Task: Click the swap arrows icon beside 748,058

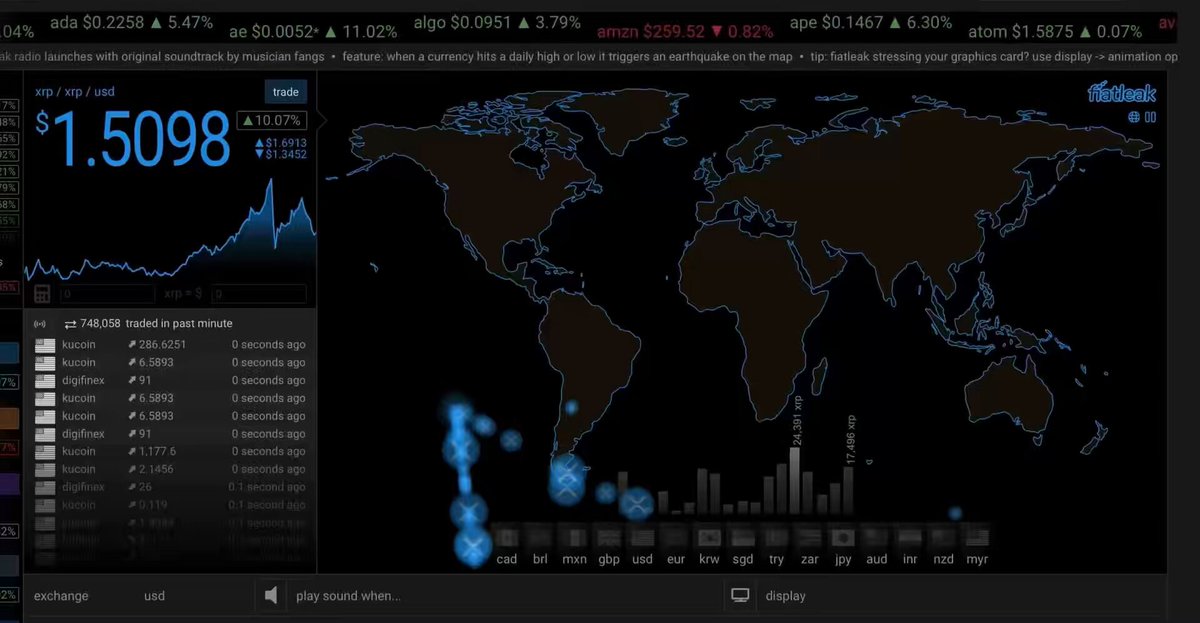Action: pyautogui.click(x=71, y=324)
